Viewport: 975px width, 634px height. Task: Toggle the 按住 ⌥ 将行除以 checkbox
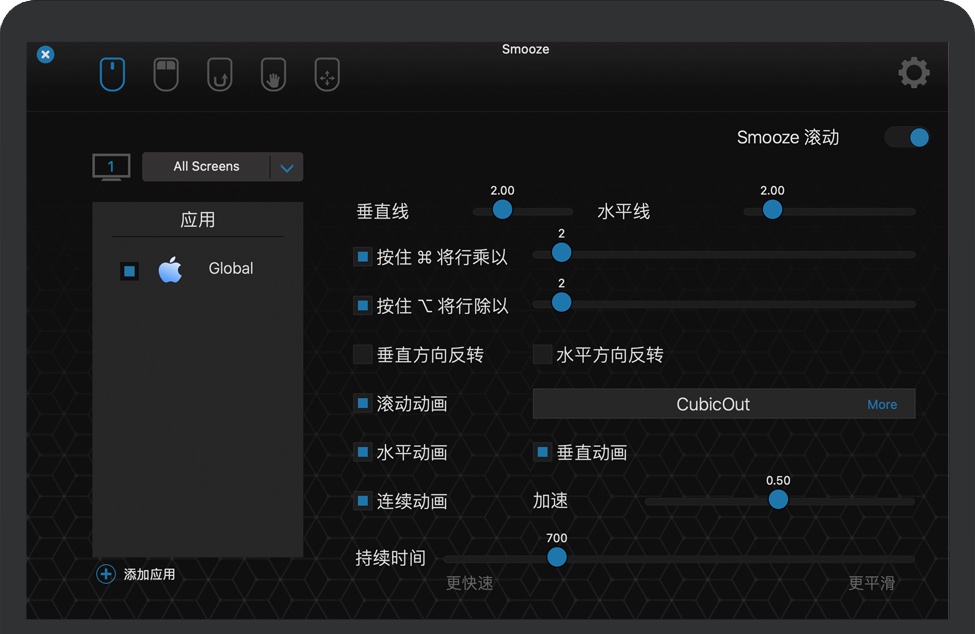363,305
